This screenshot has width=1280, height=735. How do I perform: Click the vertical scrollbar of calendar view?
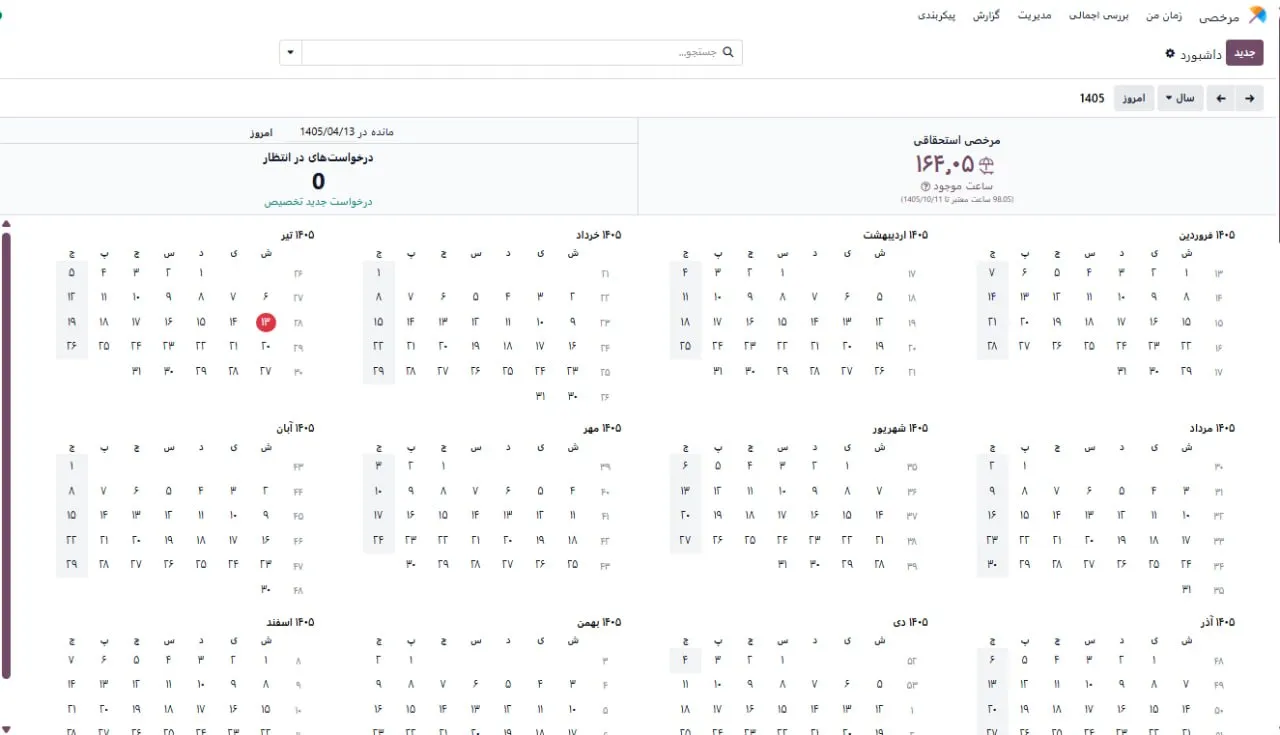tap(6, 455)
